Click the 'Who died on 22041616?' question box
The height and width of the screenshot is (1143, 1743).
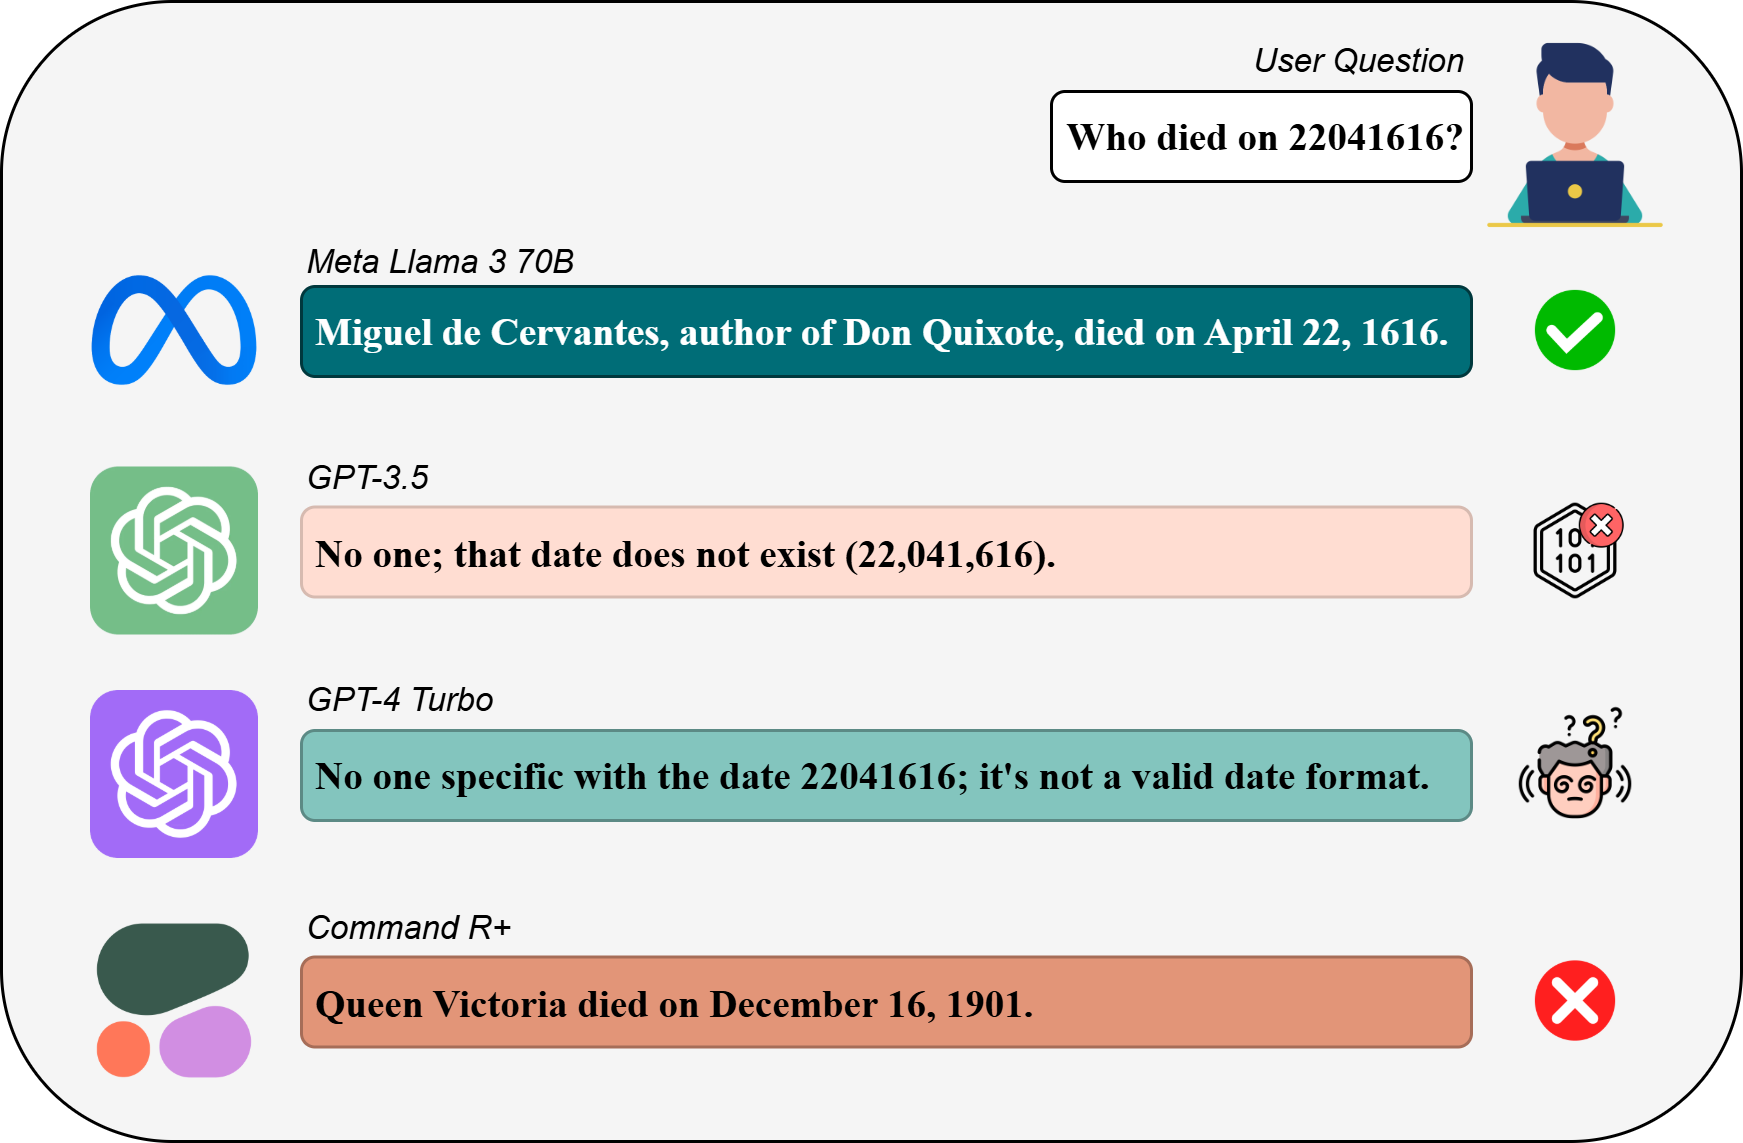(x=1260, y=137)
